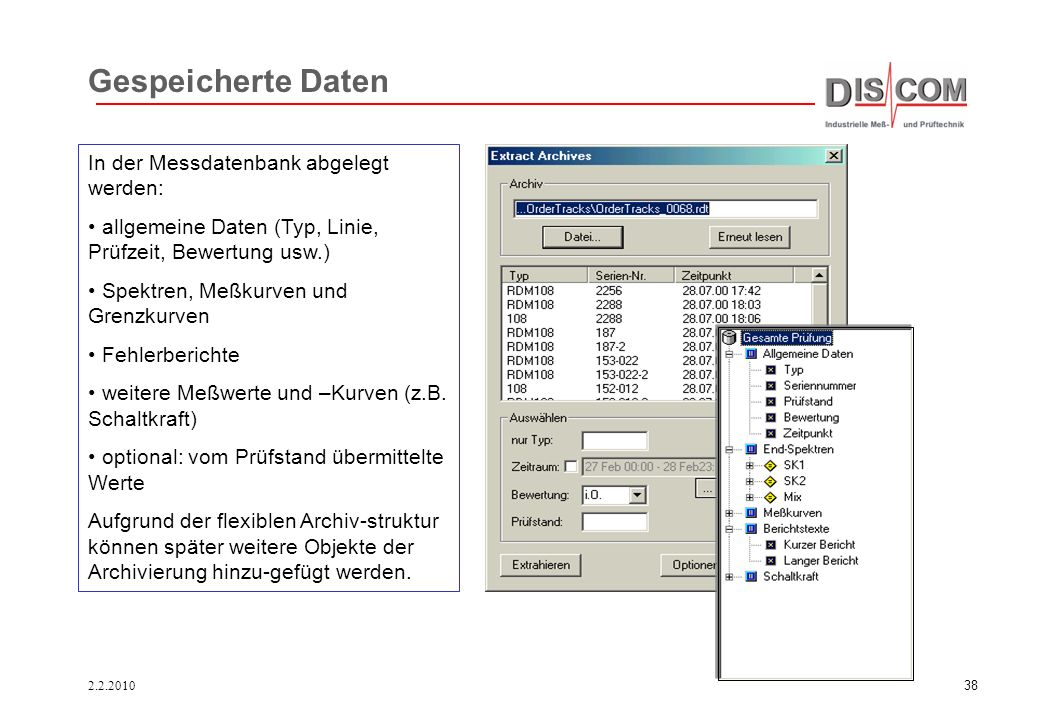1040x720 pixels.
Task: Toggle the Seriennummer checkbox in tree
Action: pyautogui.click(x=771, y=386)
